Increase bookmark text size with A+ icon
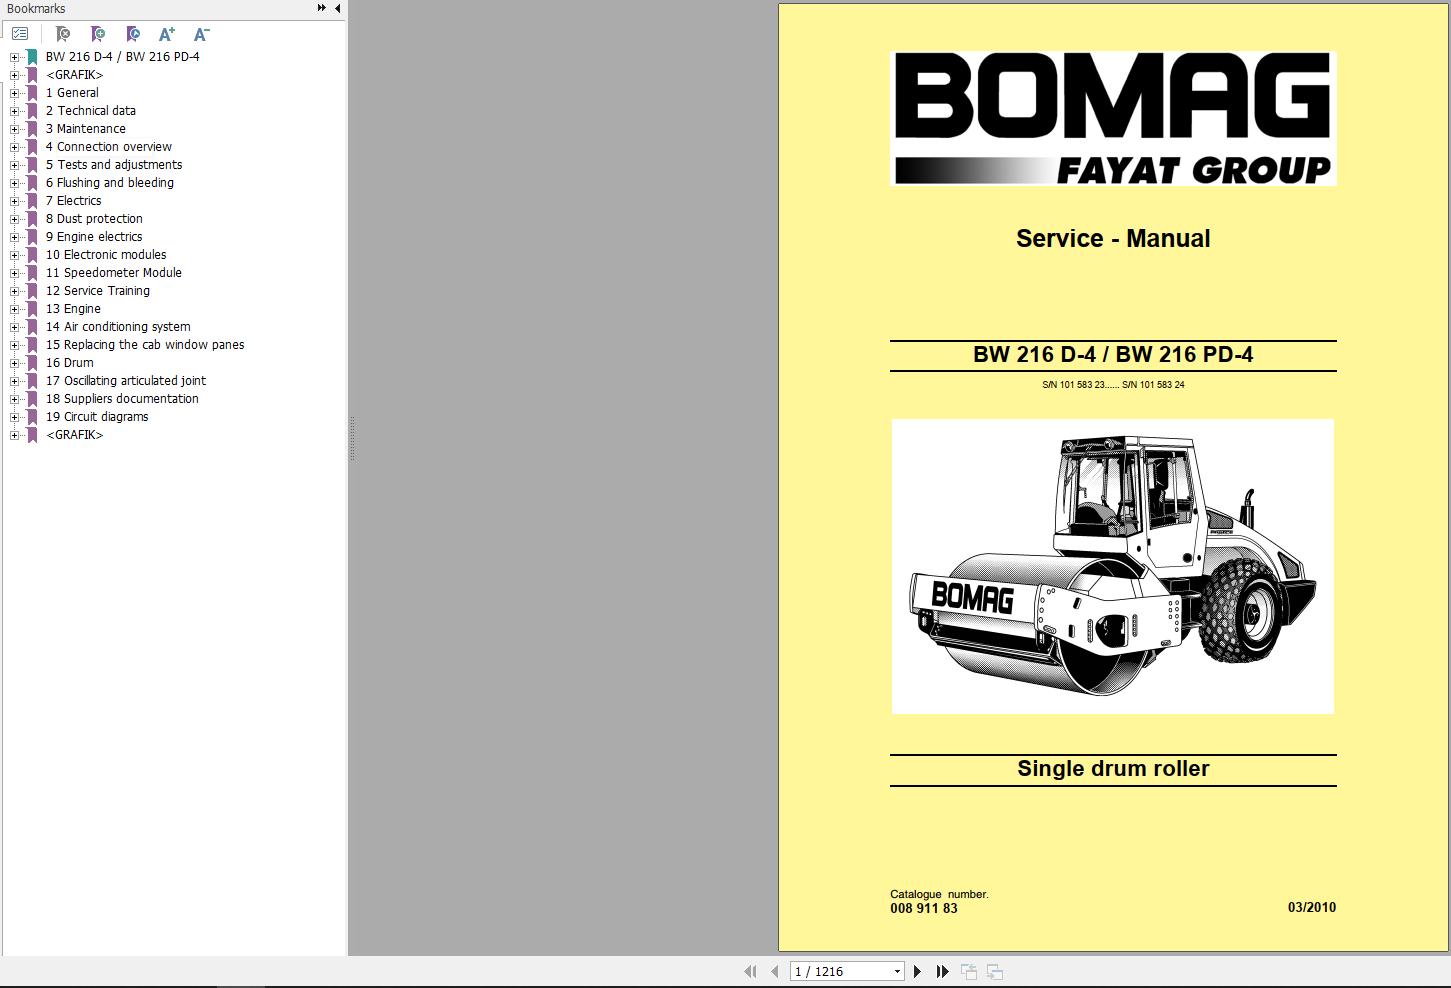 click(166, 34)
